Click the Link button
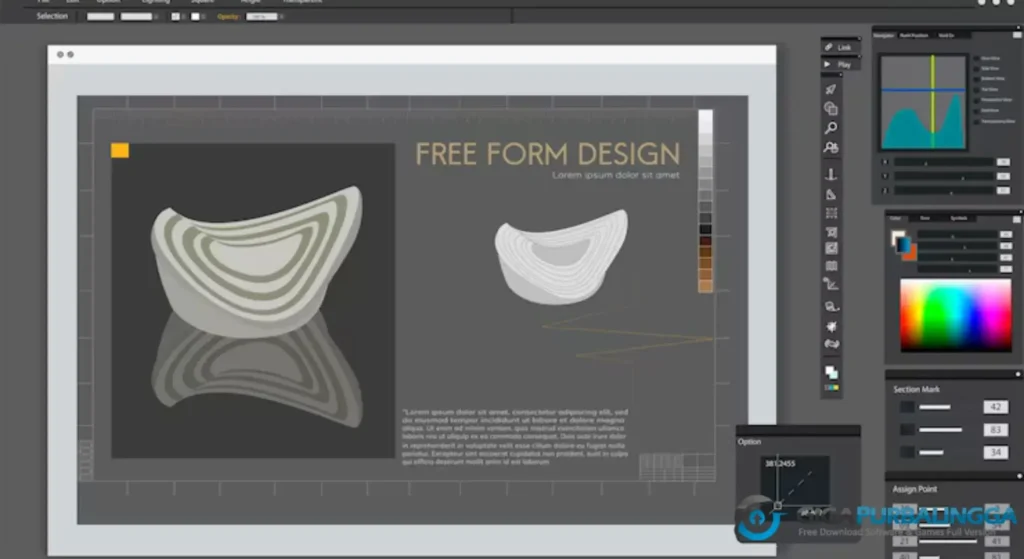The height and width of the screenshot is (559, 1024). point(840,47)
